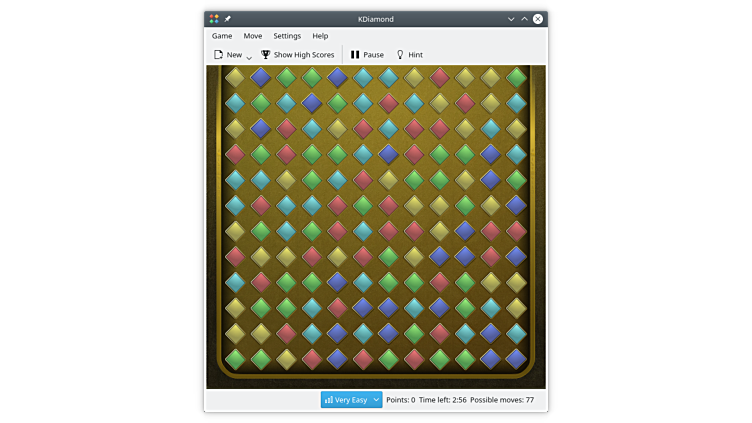Click the pin icon in title bar

click(227, 19)
